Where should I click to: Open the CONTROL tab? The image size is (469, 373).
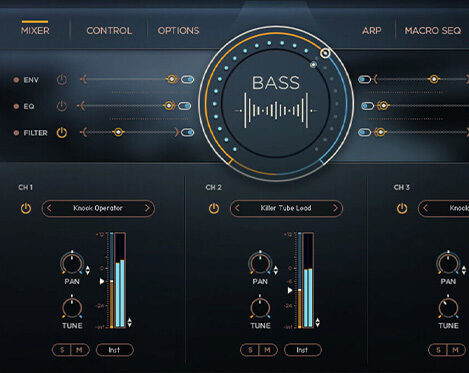109,31
